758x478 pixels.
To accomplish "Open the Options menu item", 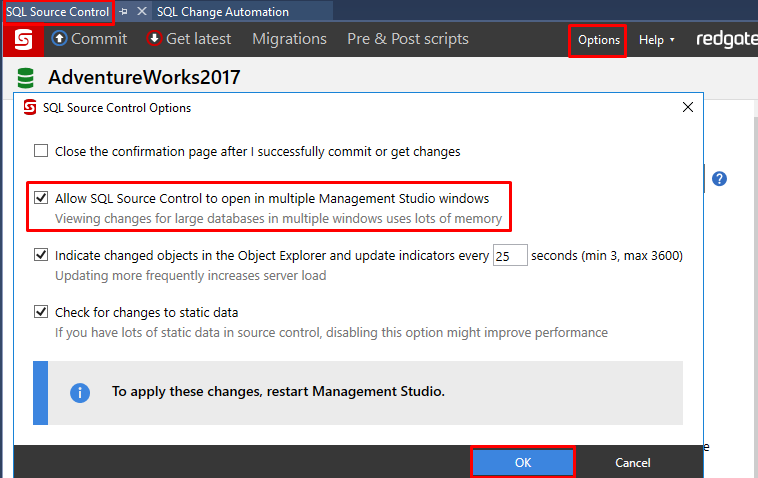I will (598, 40).
